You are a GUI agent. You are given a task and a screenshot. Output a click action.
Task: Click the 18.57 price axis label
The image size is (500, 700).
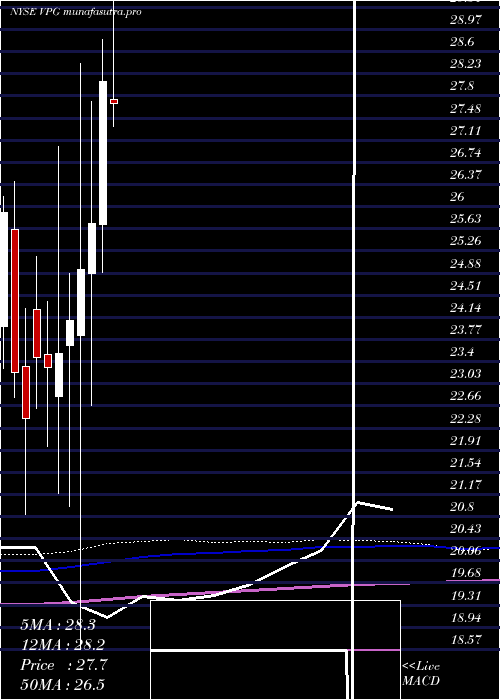pyautogui.click(x=465, y=639)
